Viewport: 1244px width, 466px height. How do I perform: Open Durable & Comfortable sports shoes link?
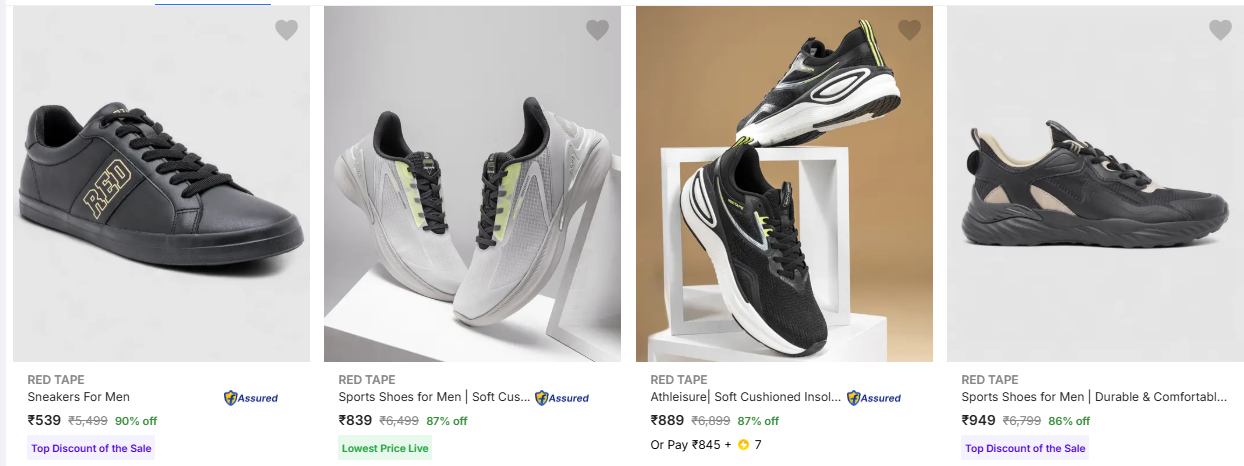coord(1094,397)
